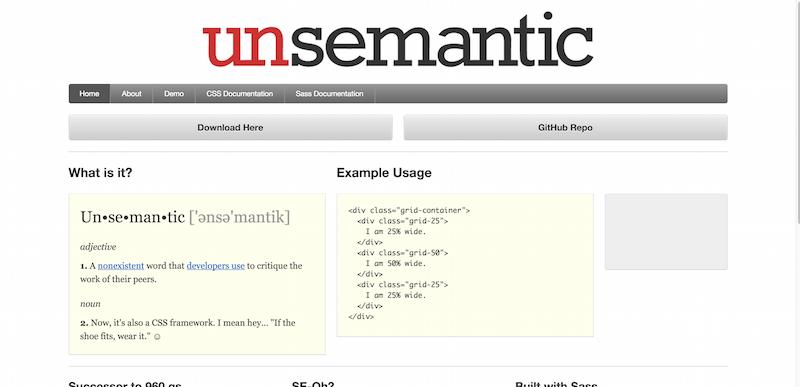Click the 'Built with Sass' heading
The height and width of the screenshot is (387, 800).
556,384
